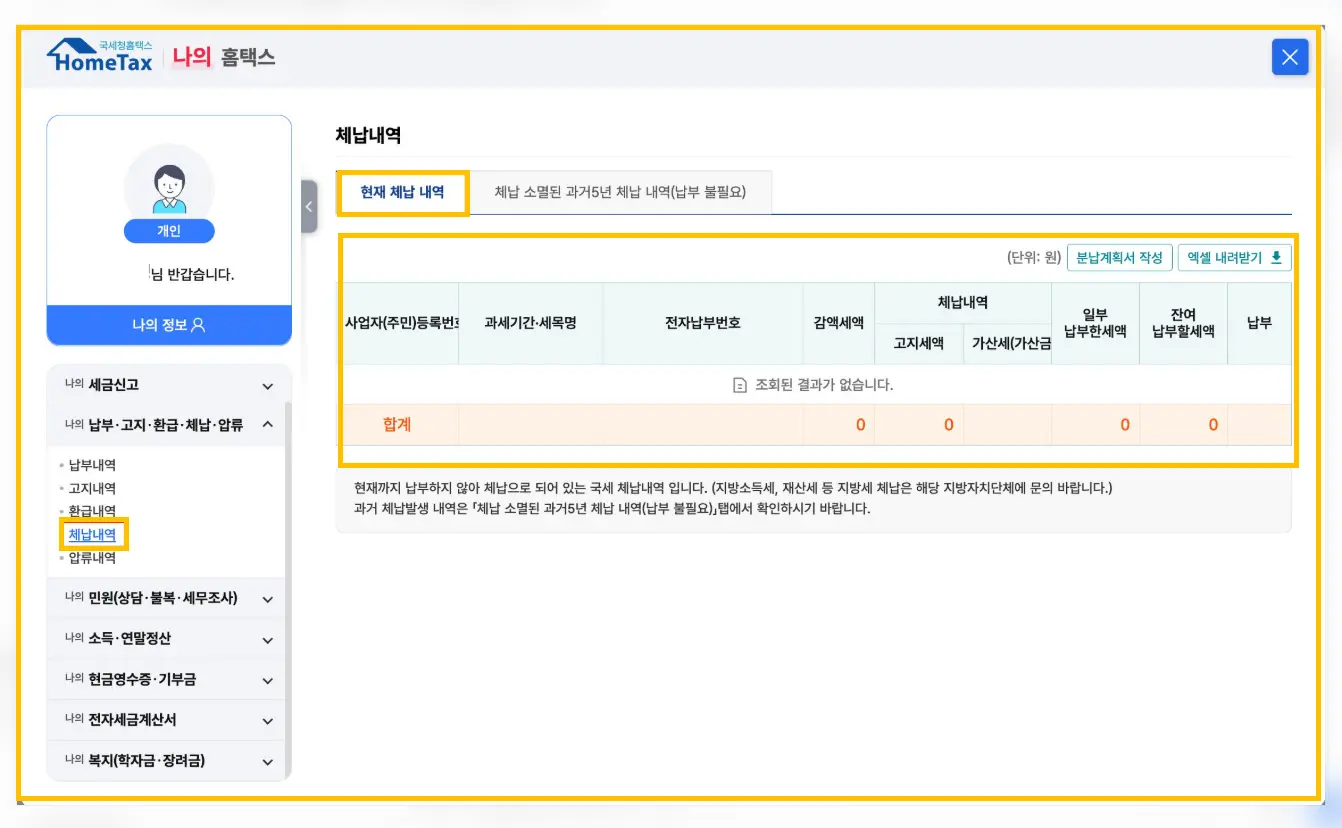Collapse the left sidebar panel handle
Screen dimensions: 1342x828
(x=309, y=206)
